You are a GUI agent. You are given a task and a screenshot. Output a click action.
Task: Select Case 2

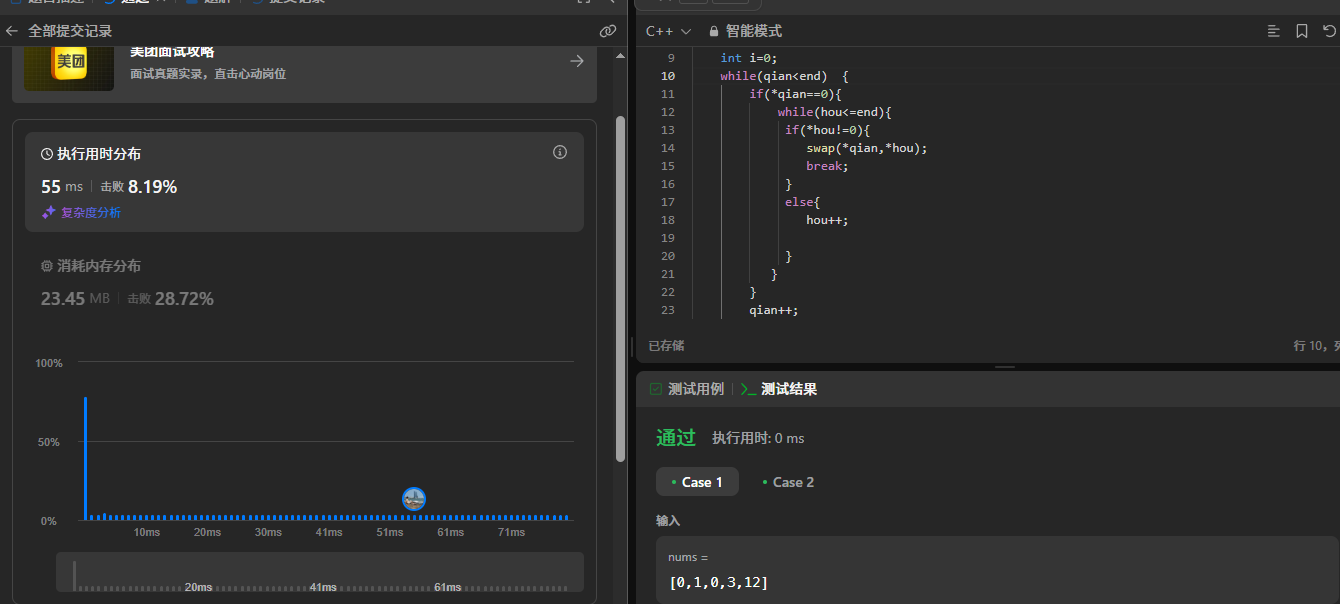tap(788, 482)
